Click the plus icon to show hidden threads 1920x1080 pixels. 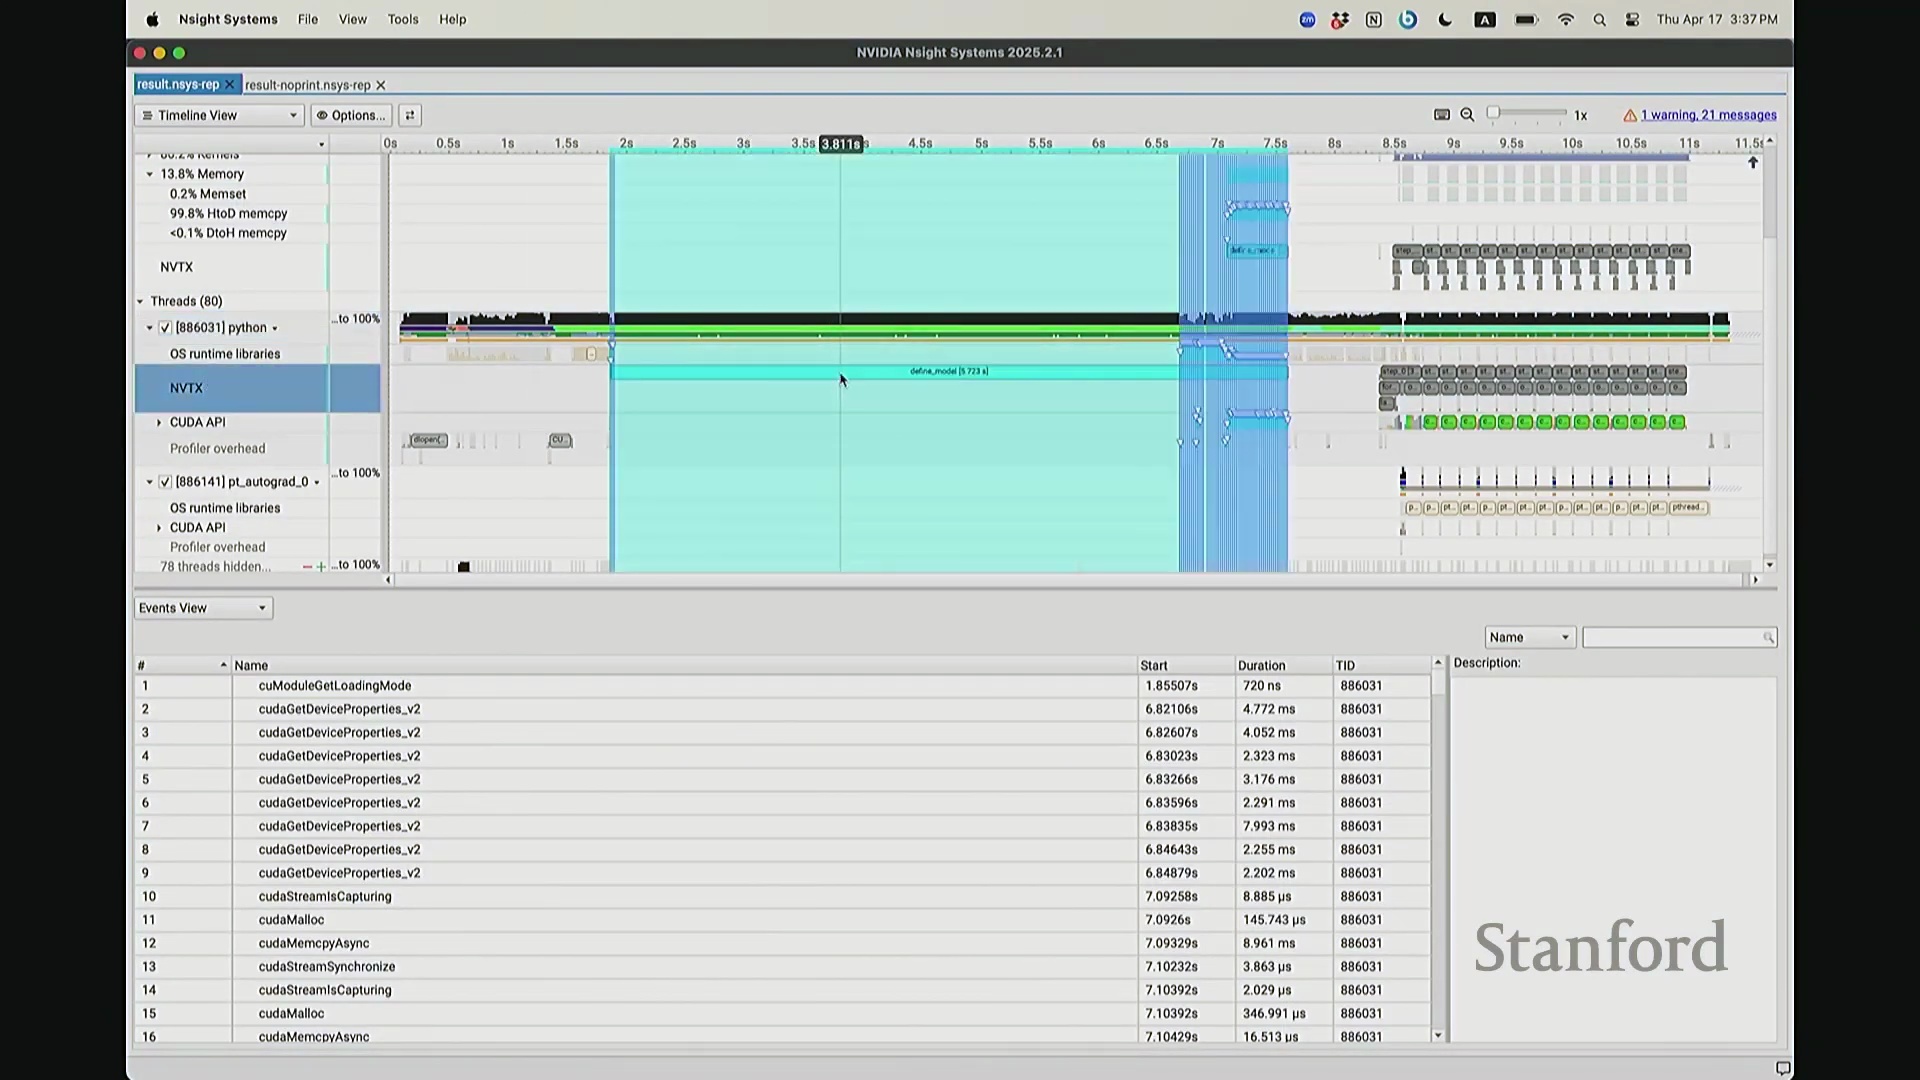321,567
